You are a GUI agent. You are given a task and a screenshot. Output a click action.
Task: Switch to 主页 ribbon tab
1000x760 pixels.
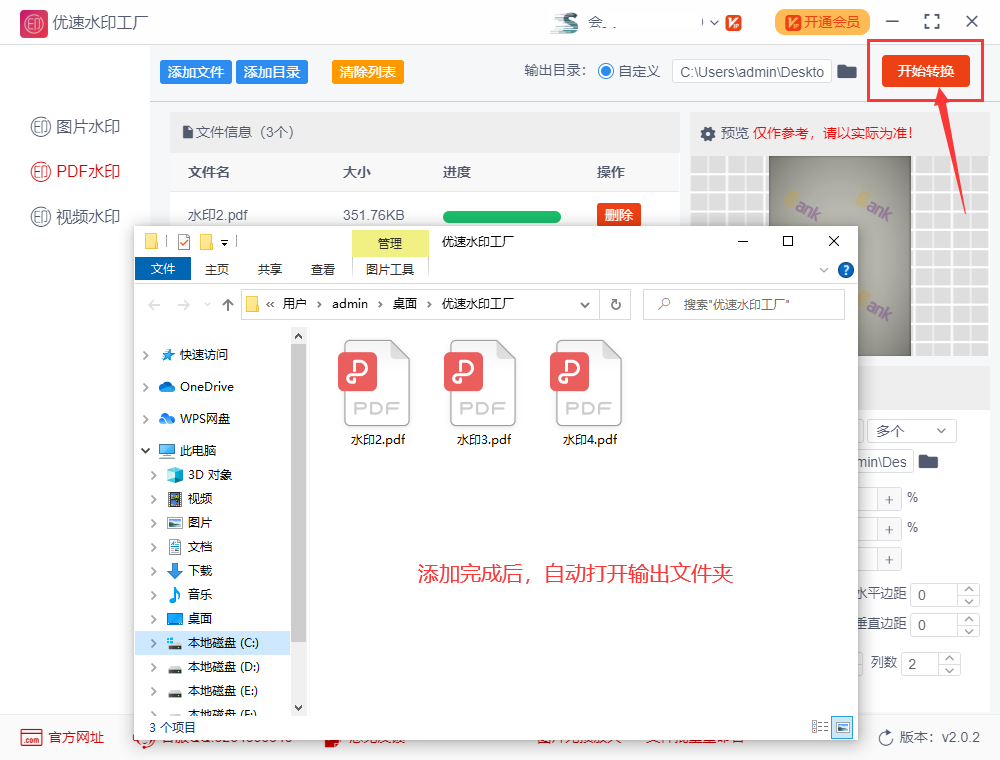pos(217,270)
